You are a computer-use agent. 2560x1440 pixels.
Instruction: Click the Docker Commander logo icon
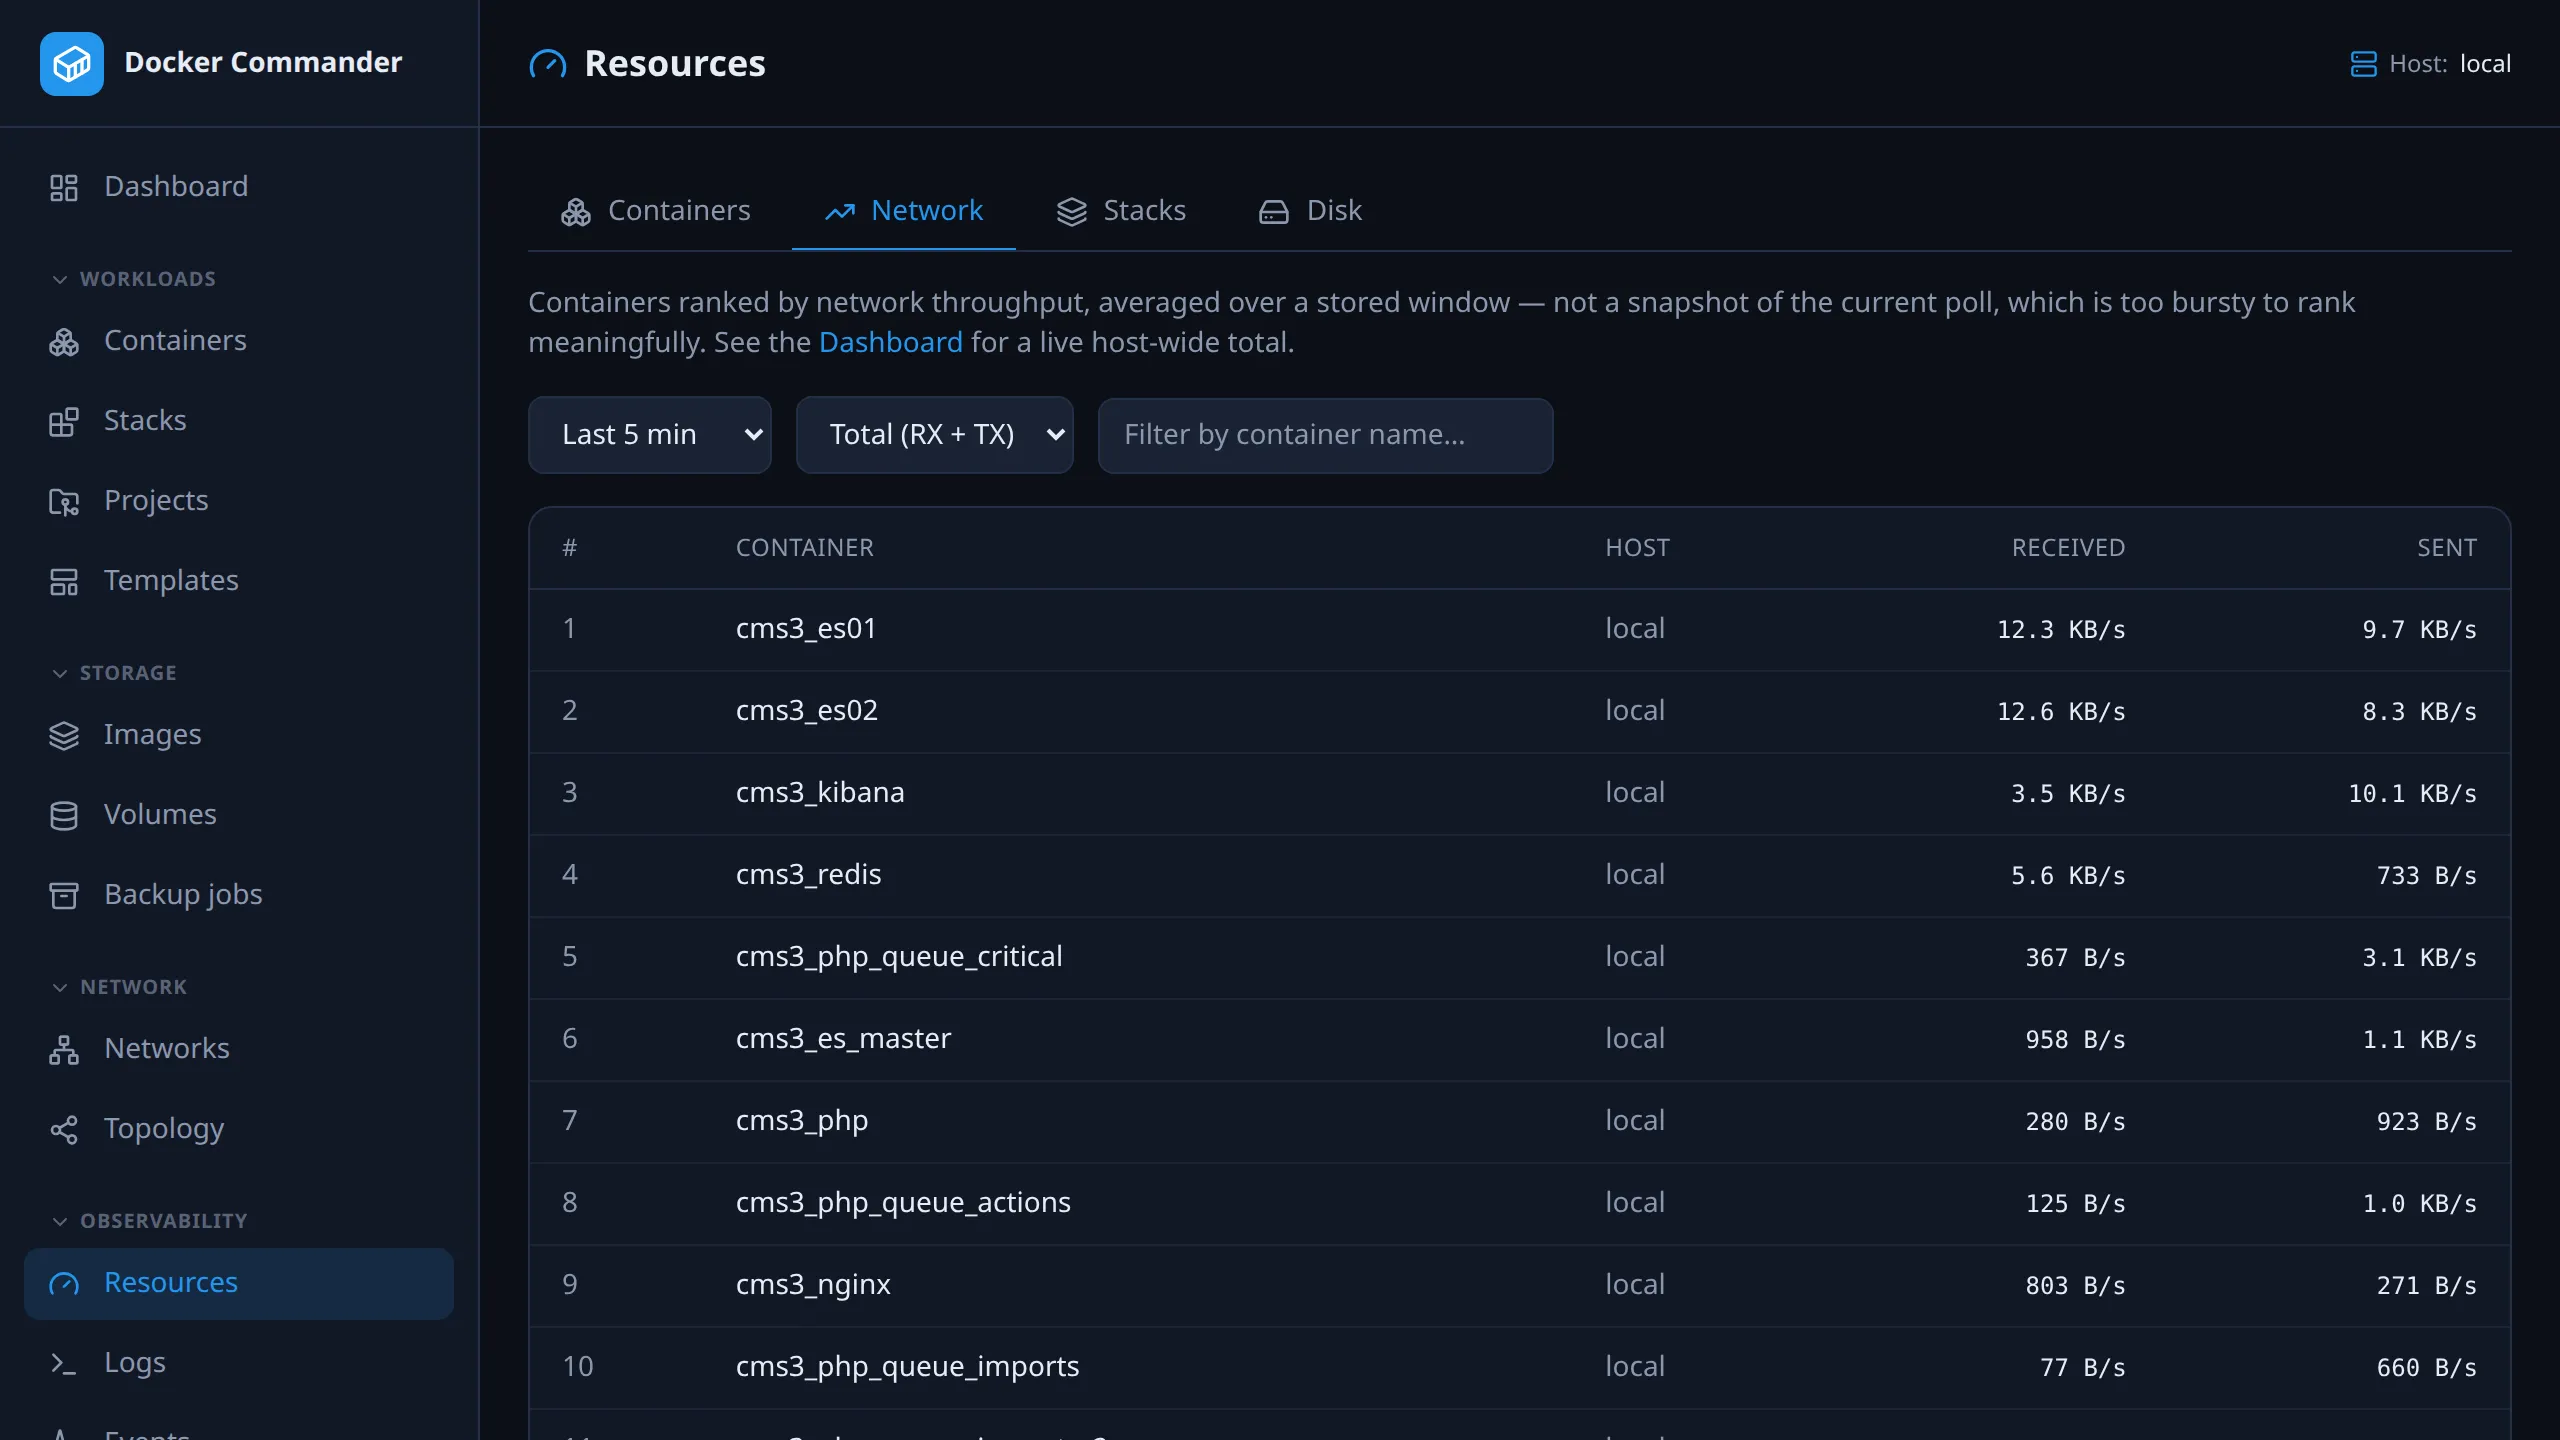pyautogui.click(x=71, y=63)
